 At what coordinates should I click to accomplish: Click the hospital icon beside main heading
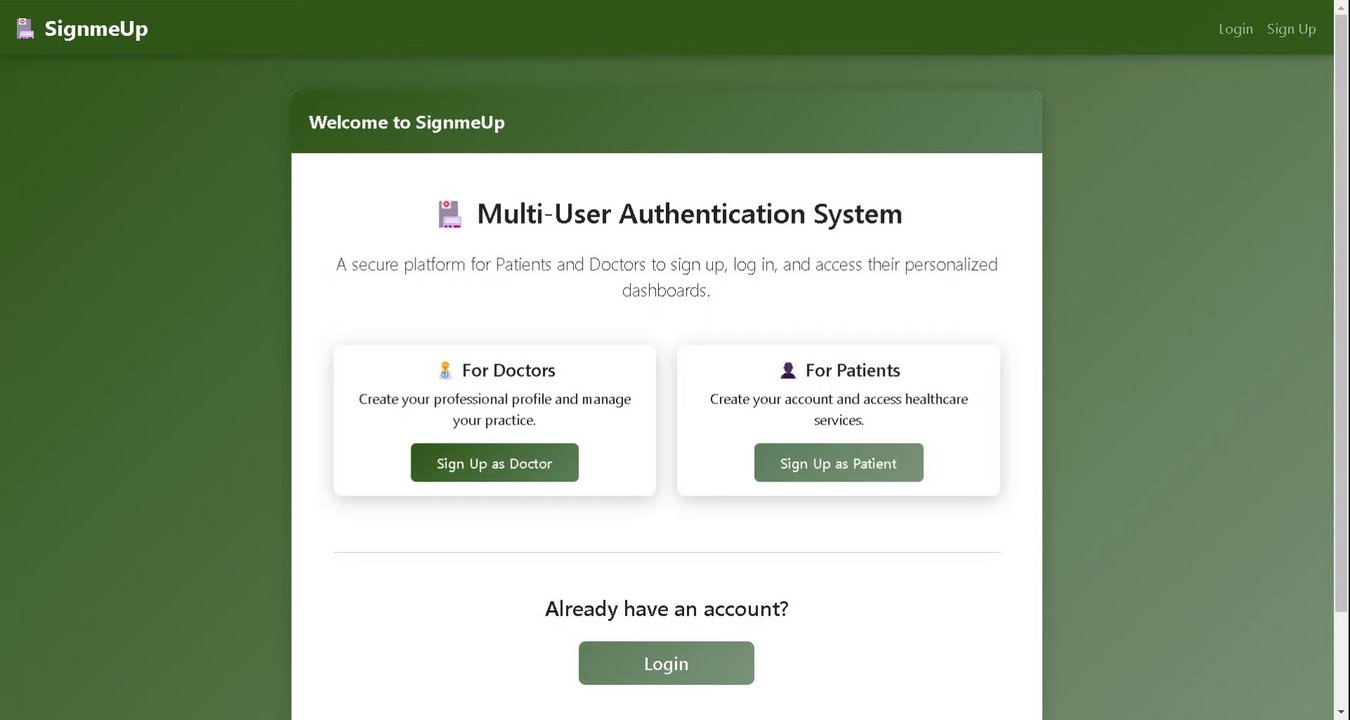[450, 214]
